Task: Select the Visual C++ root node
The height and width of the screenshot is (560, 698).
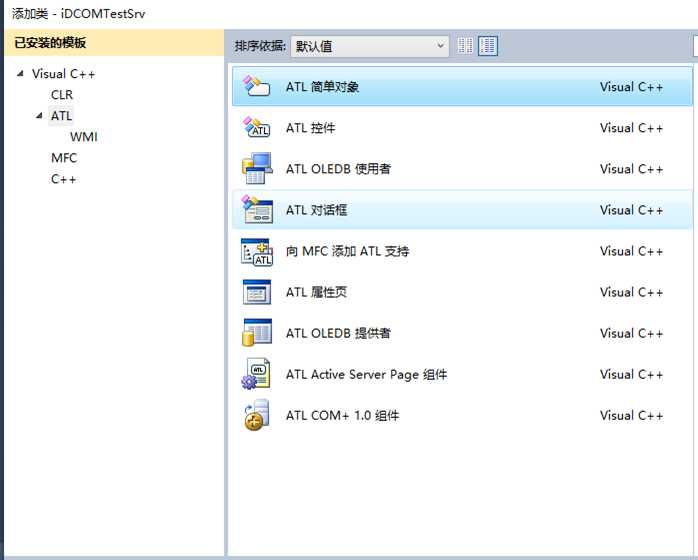Action: (64, 74)
